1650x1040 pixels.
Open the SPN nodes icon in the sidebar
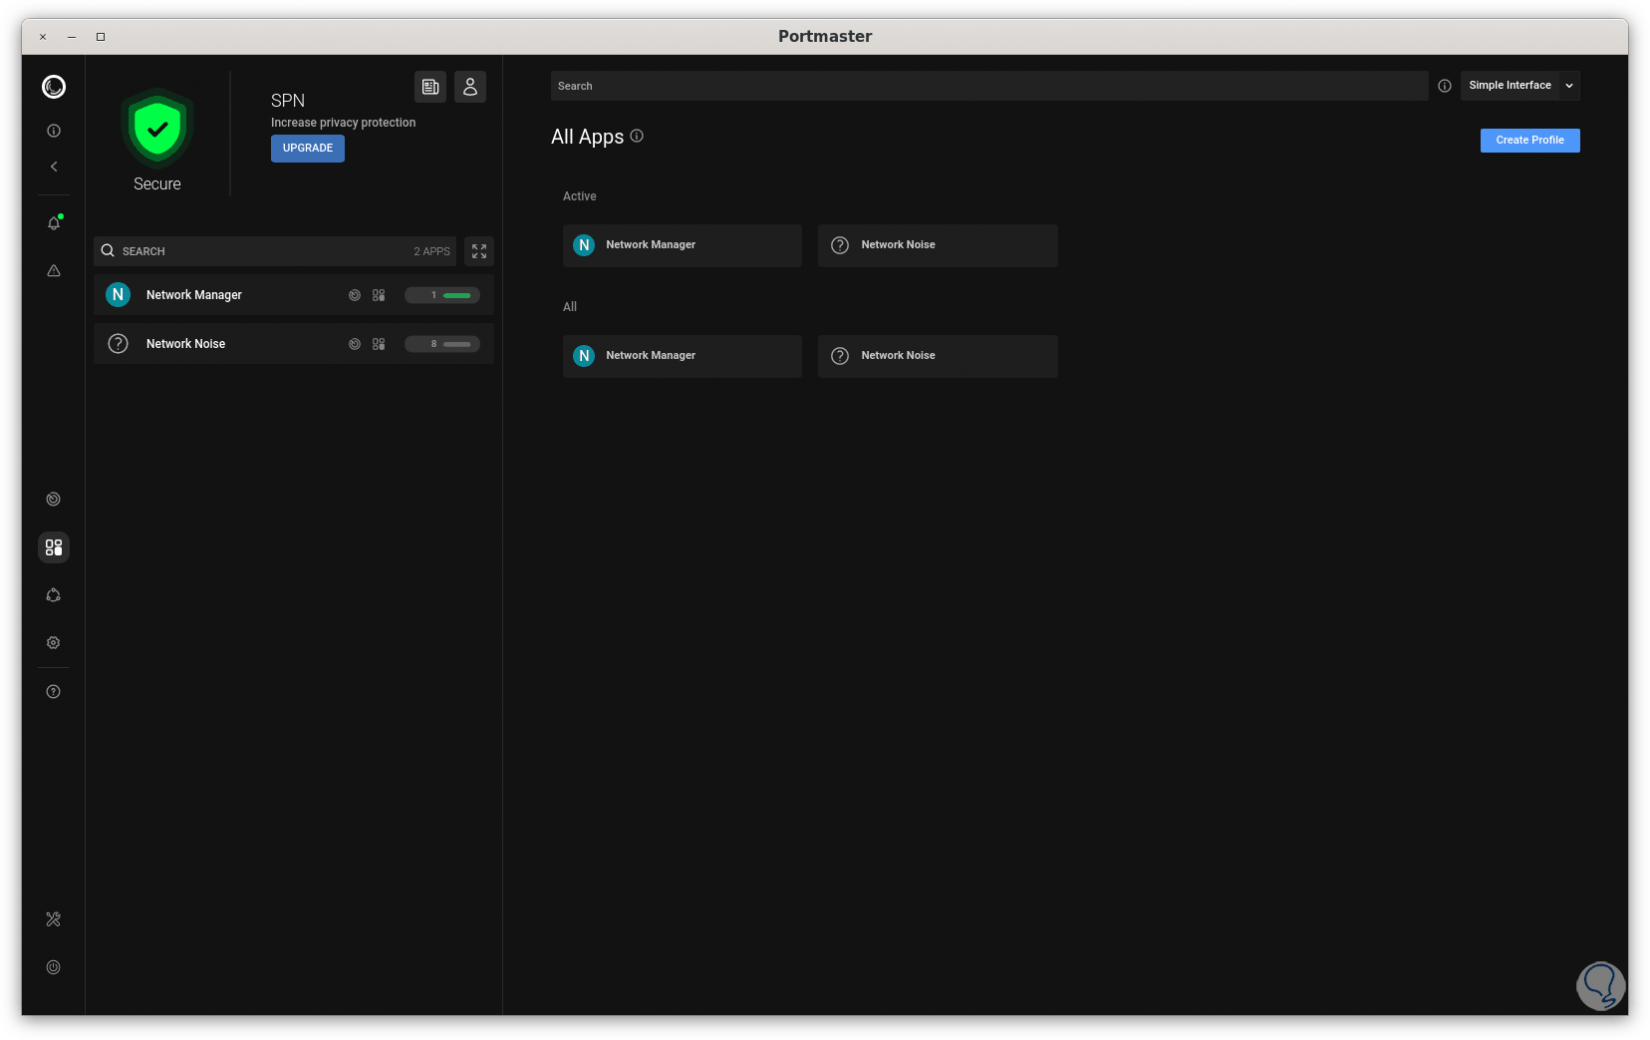coord(54,595)
